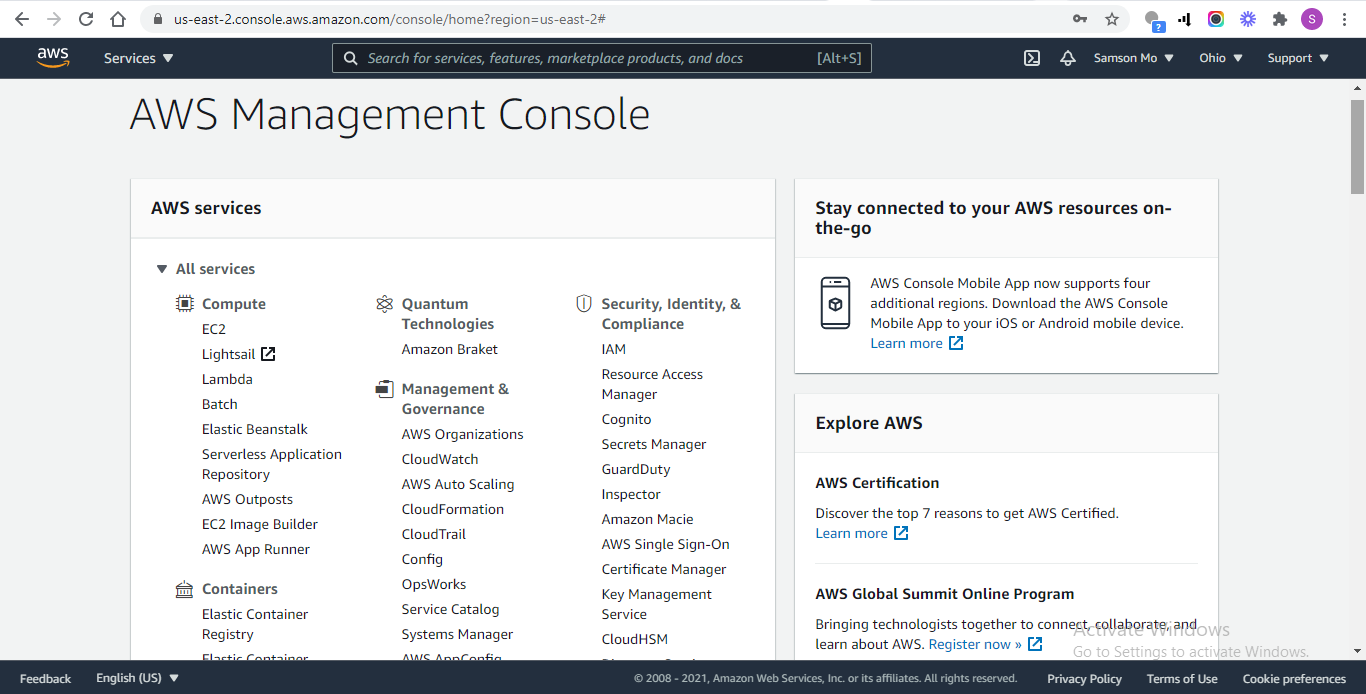Viewport: 1366px width, 694px height.
Task: Click inside the services search bar
Action: point(600,58)
